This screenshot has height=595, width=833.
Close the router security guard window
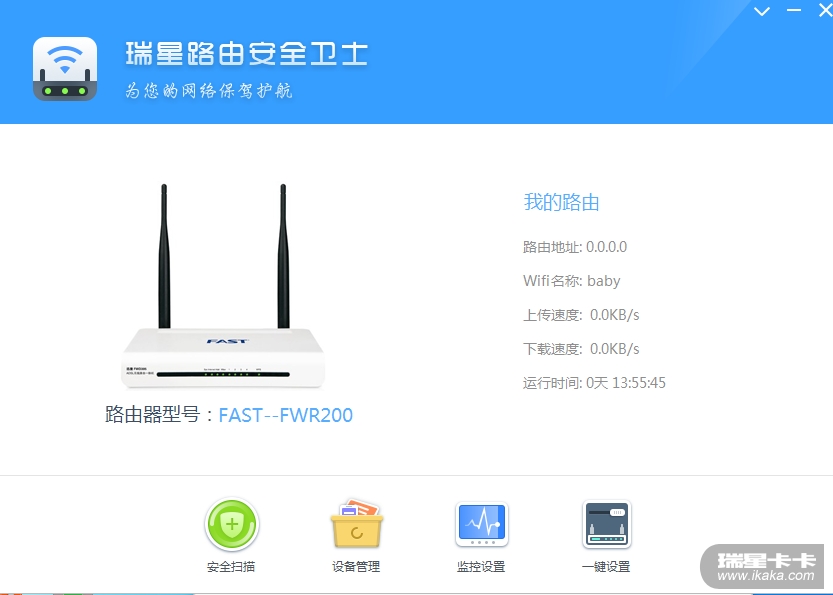pos(825,10)
